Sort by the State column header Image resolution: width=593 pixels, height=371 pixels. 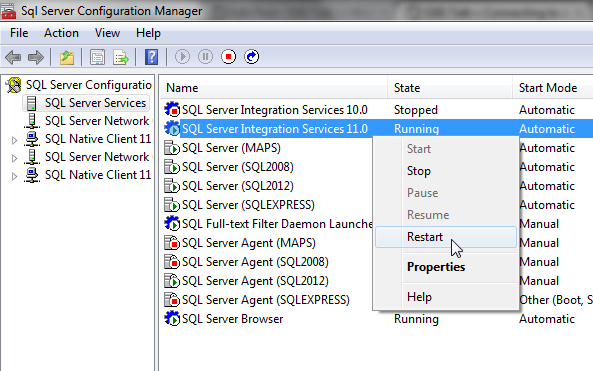450,88
